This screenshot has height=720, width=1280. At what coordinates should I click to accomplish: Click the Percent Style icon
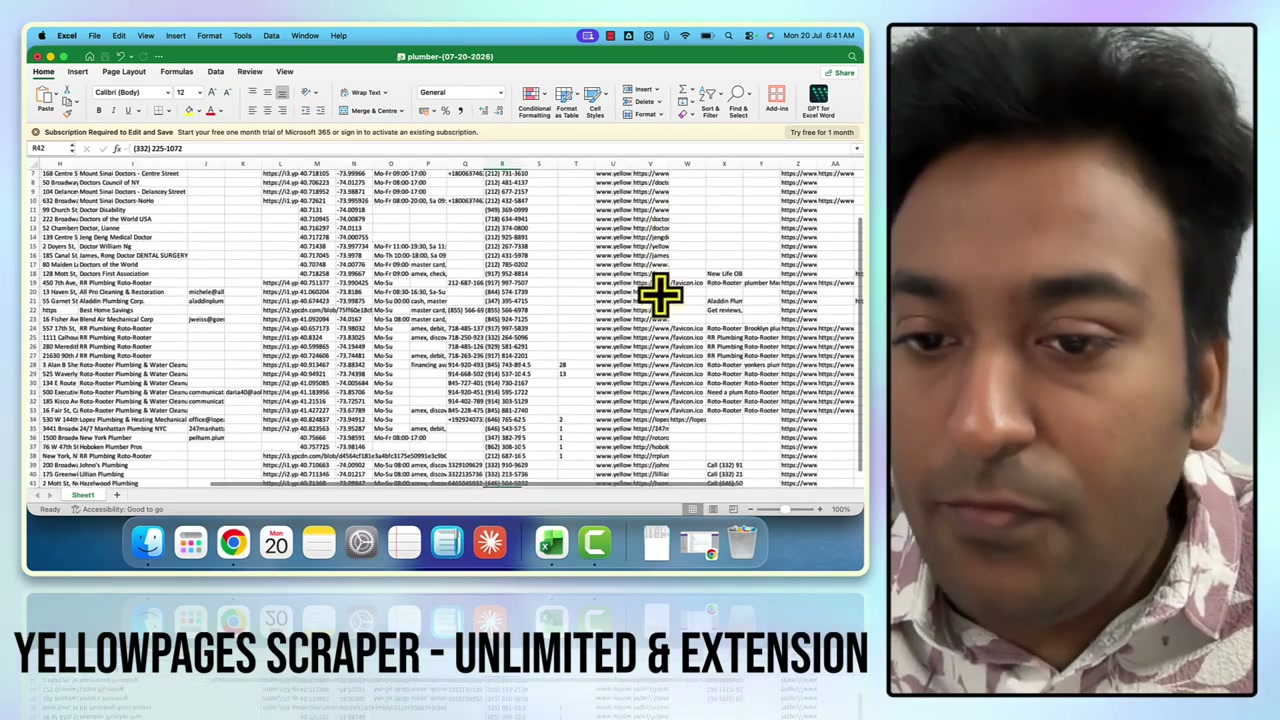446,110
